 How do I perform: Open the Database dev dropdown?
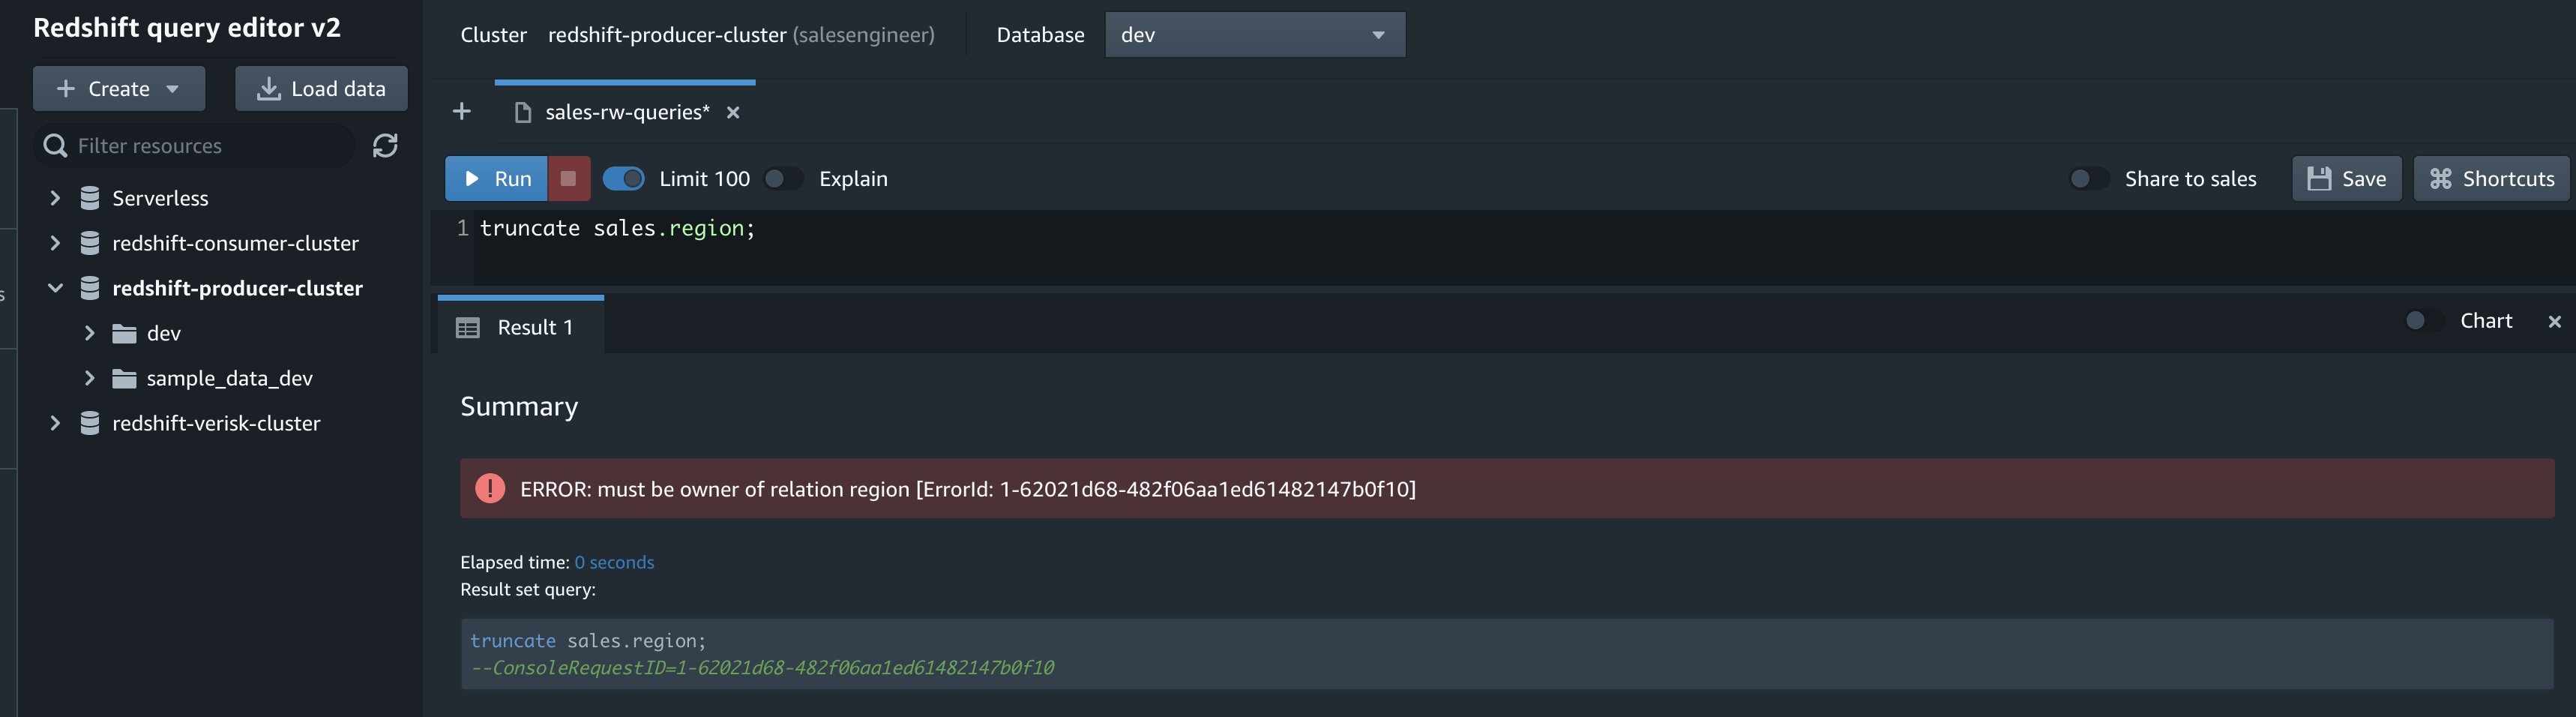tap(1254, 35)
